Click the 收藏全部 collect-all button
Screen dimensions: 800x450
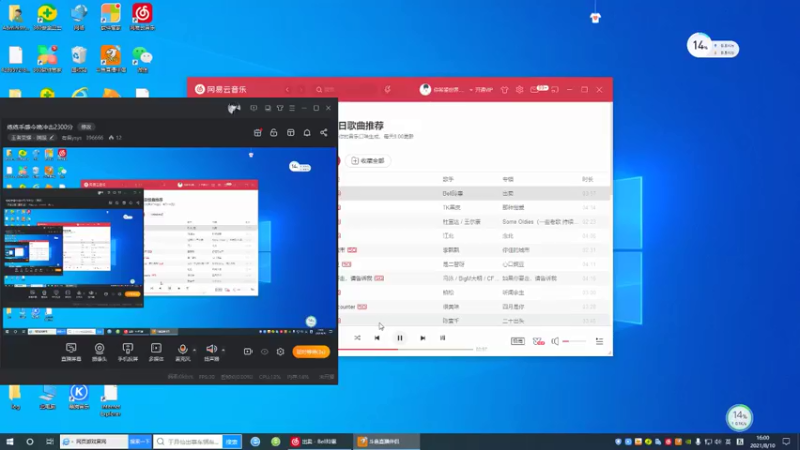(x=368, y=161)
